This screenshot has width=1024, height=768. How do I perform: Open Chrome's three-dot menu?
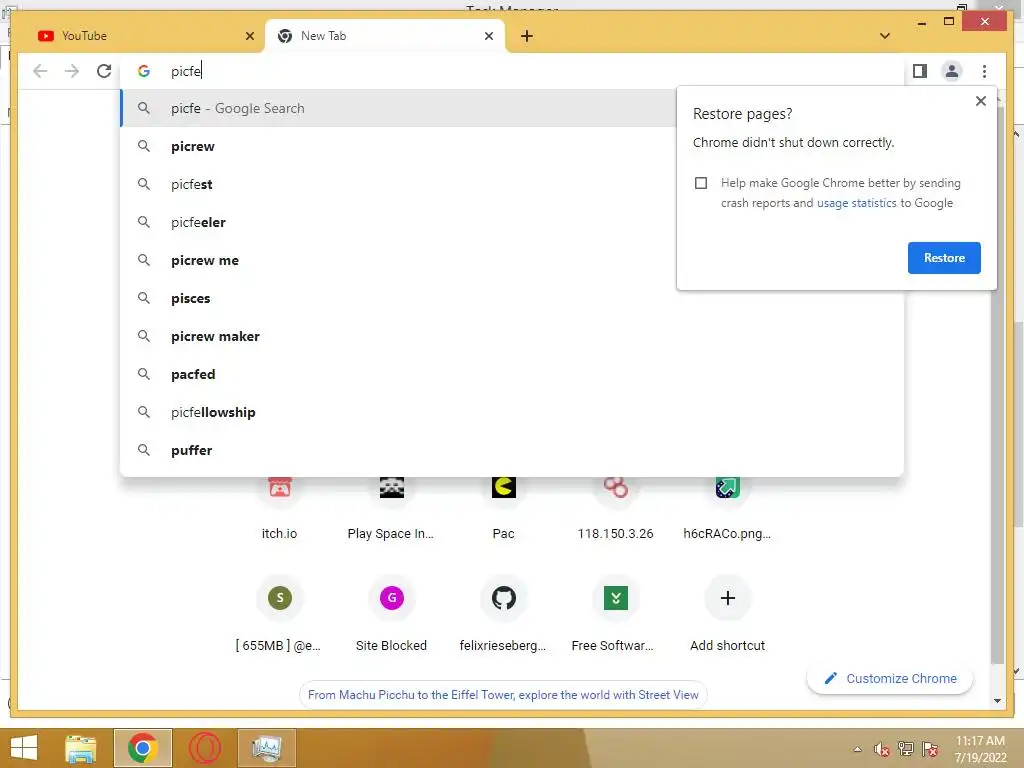pyautogui.click(x=984, y=71)
